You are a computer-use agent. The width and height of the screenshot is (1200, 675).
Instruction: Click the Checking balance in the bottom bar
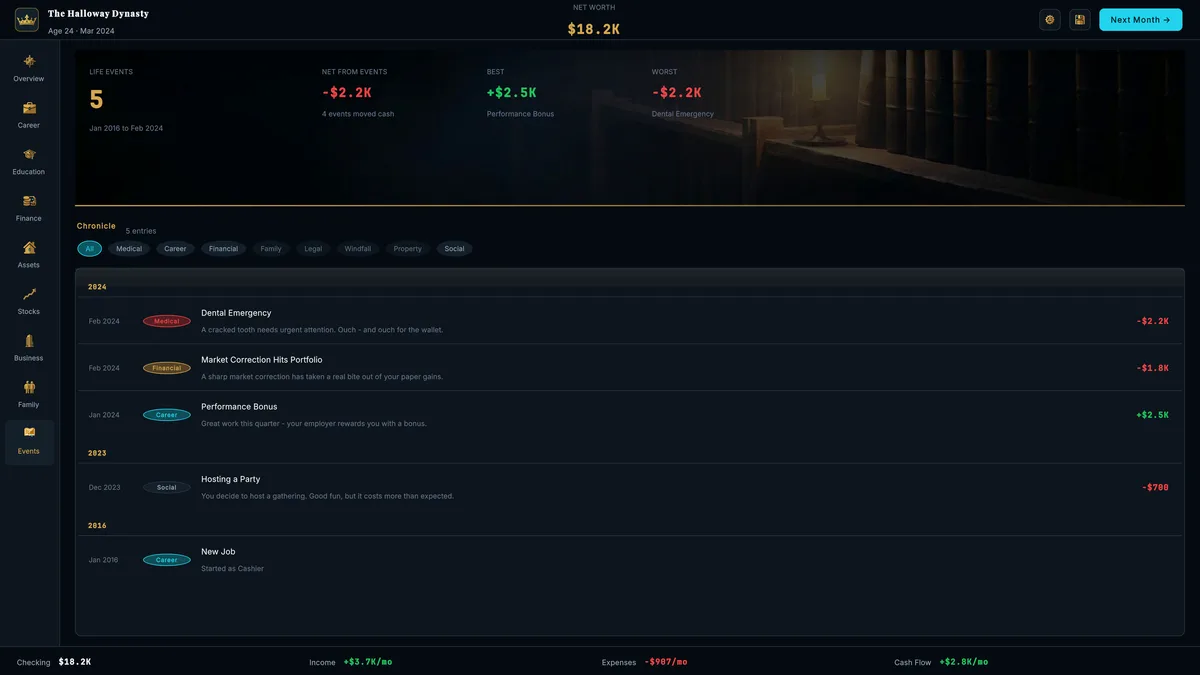click(75, 662)
